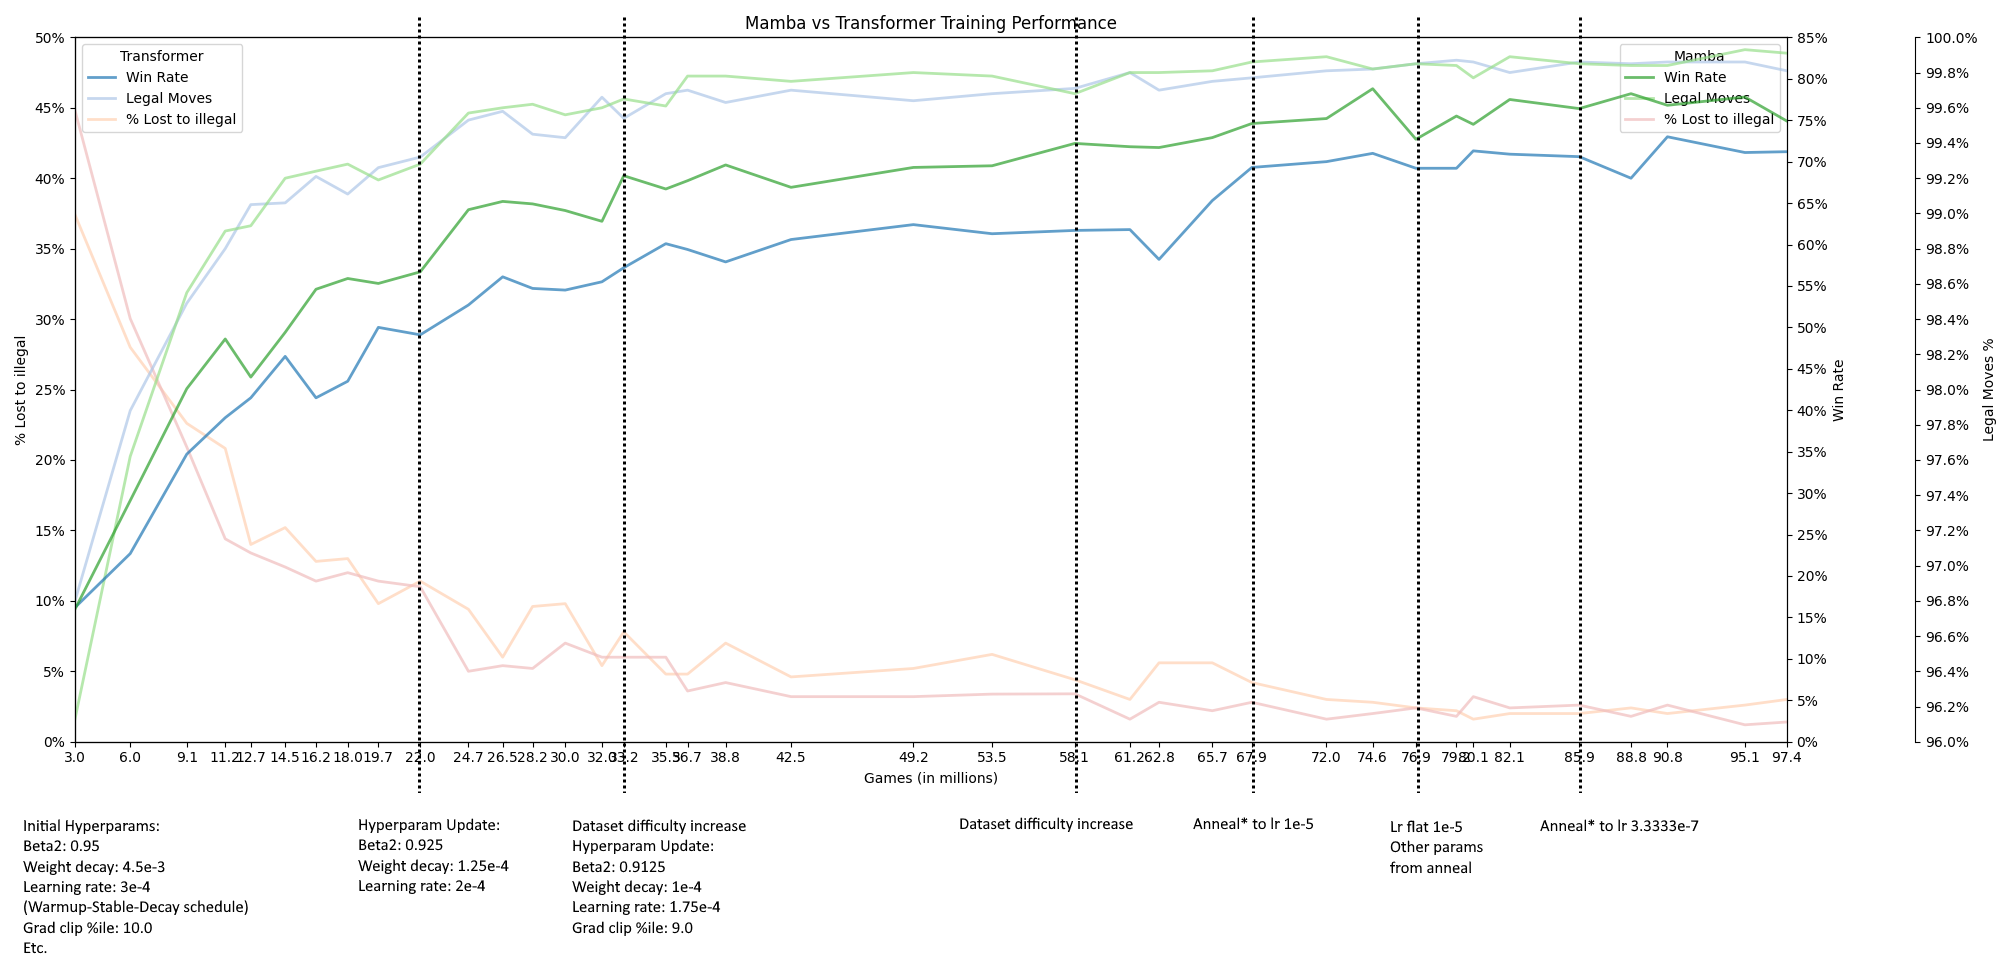This screenshot has width=2000, height=969.
Task: Click the '65.7' x-axis tick label
Action: point(1212,757)
